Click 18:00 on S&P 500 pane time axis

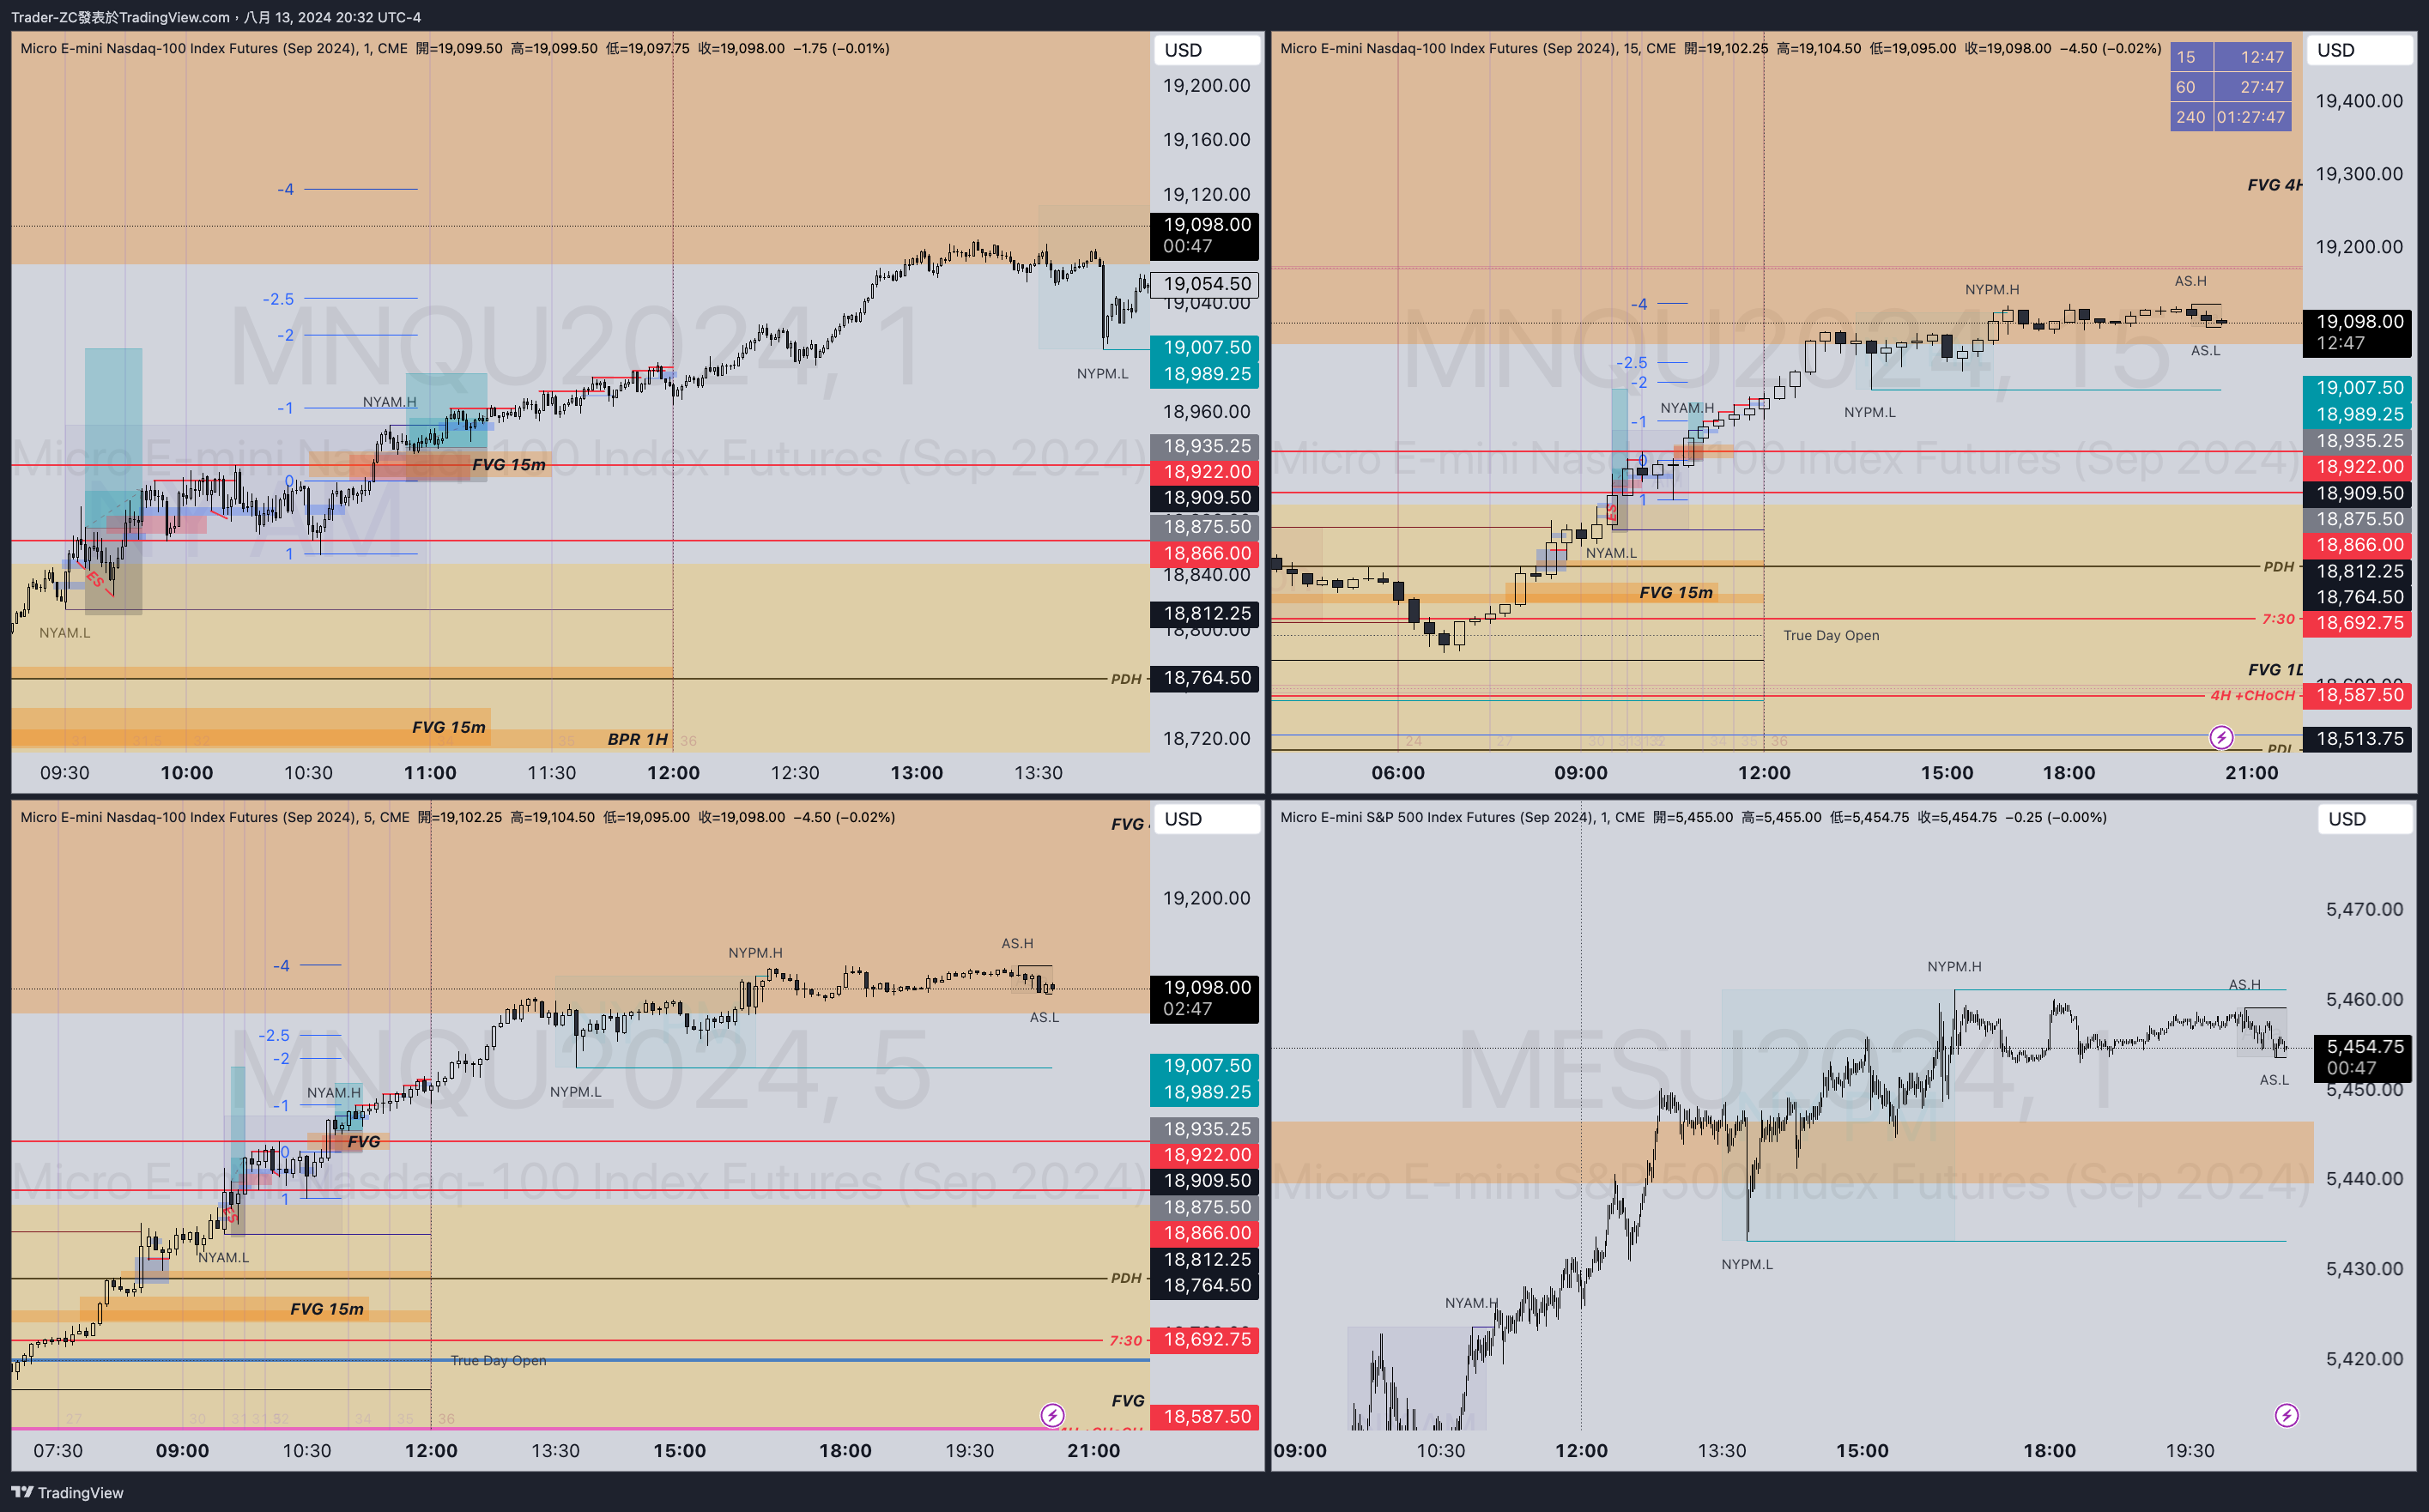point(2049,1450)
